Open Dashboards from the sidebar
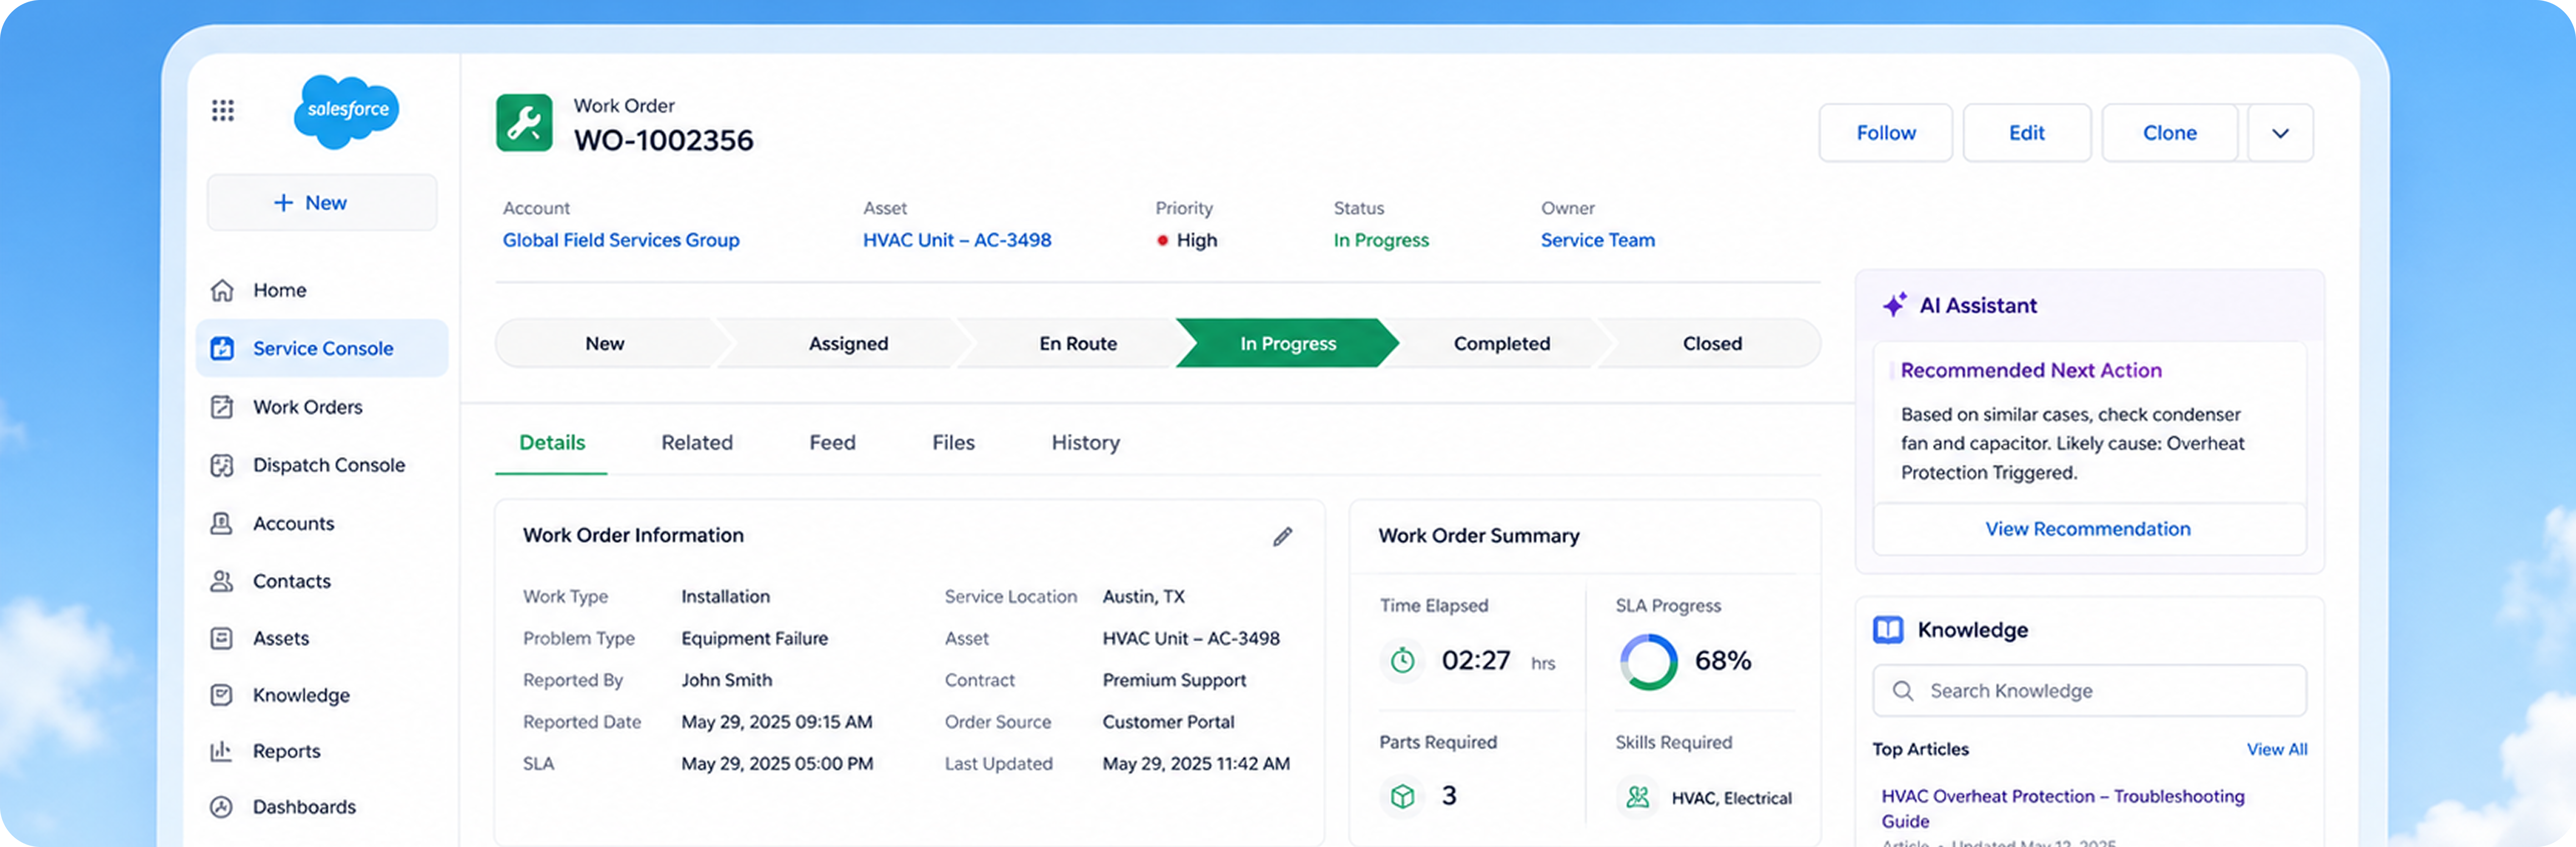Screen dimensions: 2576x847 pos(322,807)
